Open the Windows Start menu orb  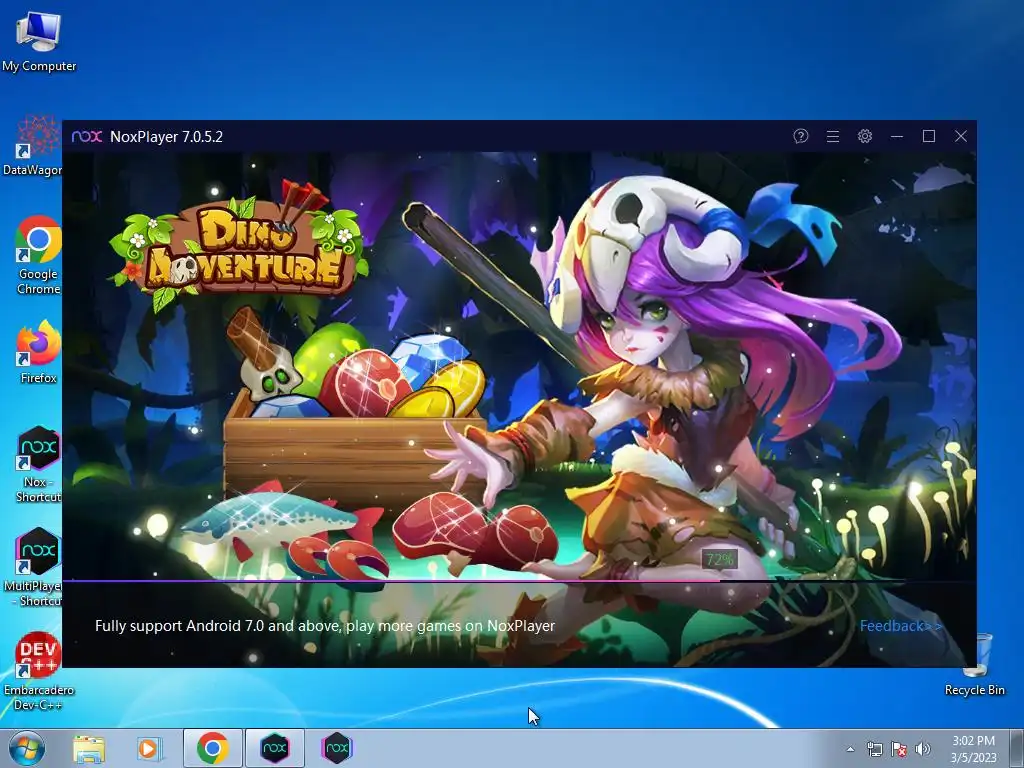pos(27,748)
